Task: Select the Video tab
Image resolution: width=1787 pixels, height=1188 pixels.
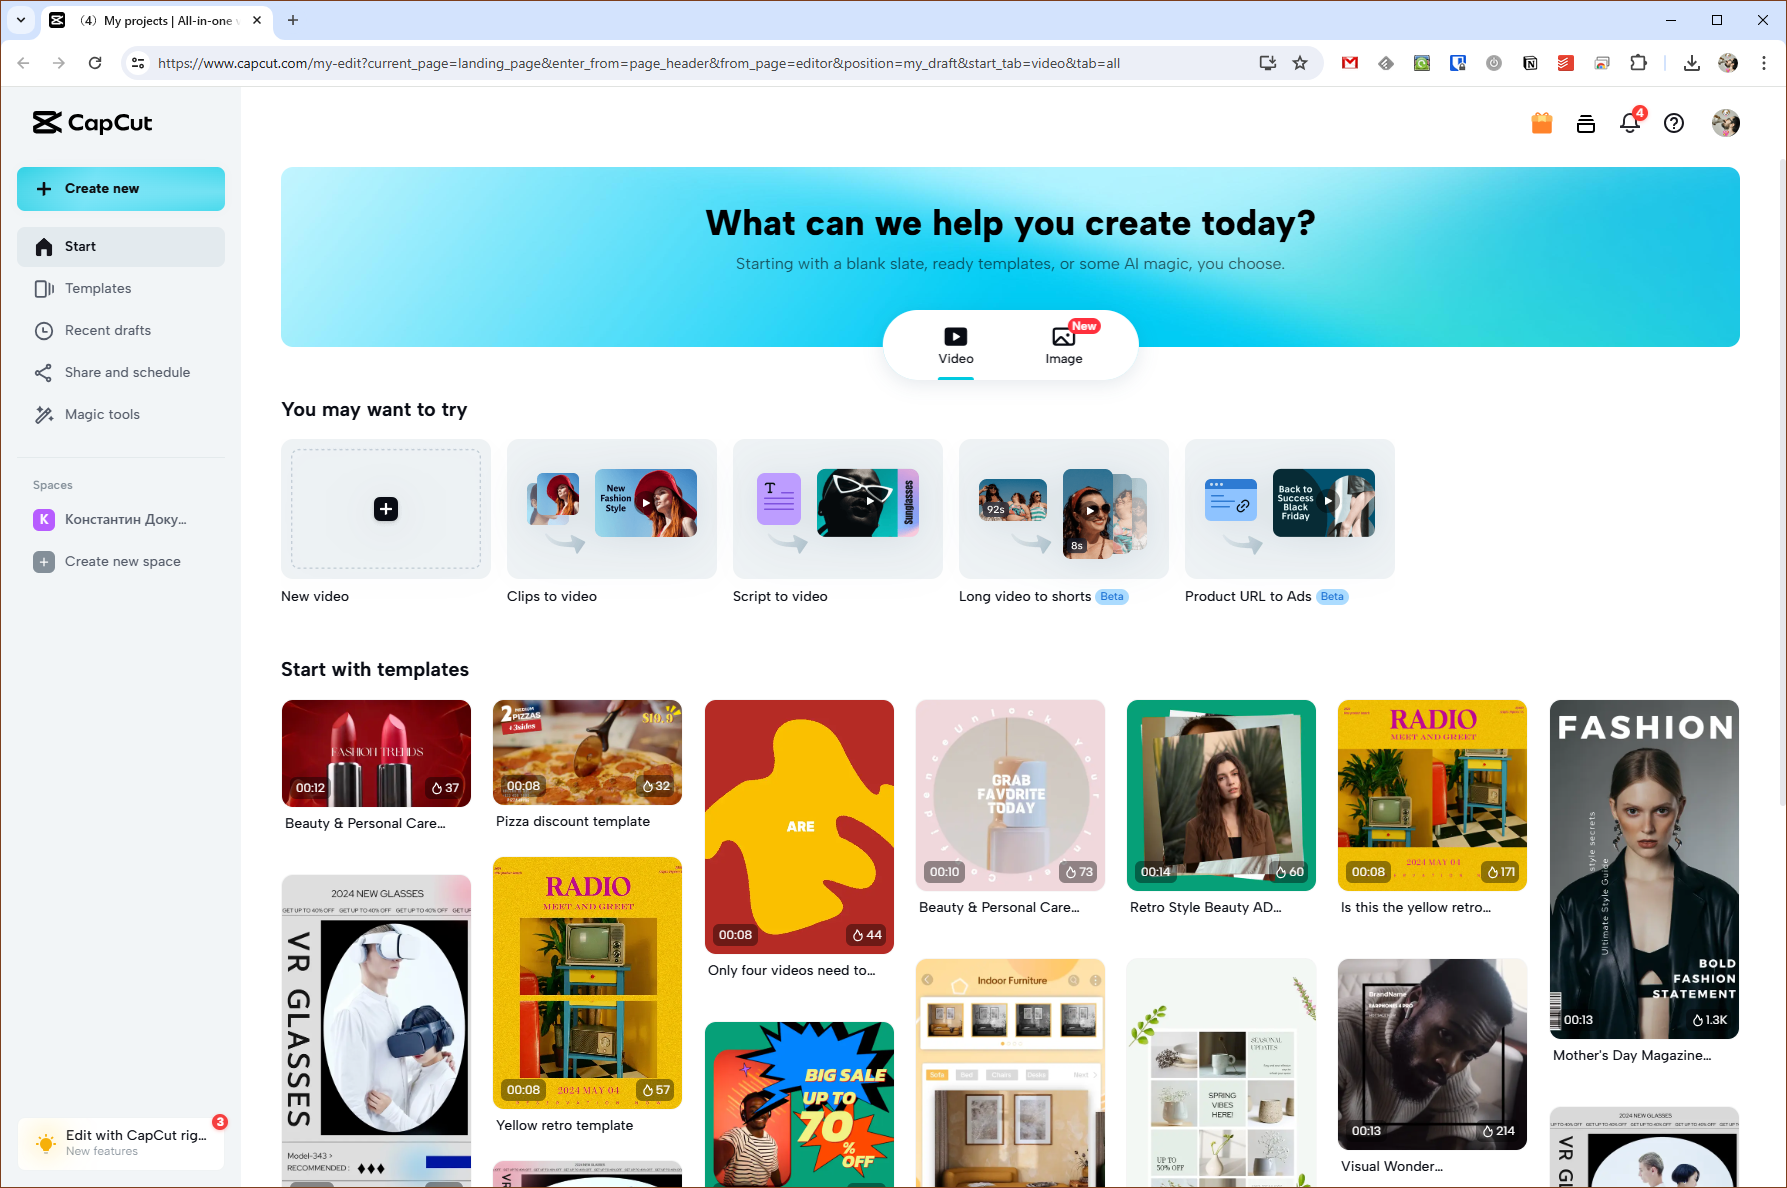Action: coord(956,346)
